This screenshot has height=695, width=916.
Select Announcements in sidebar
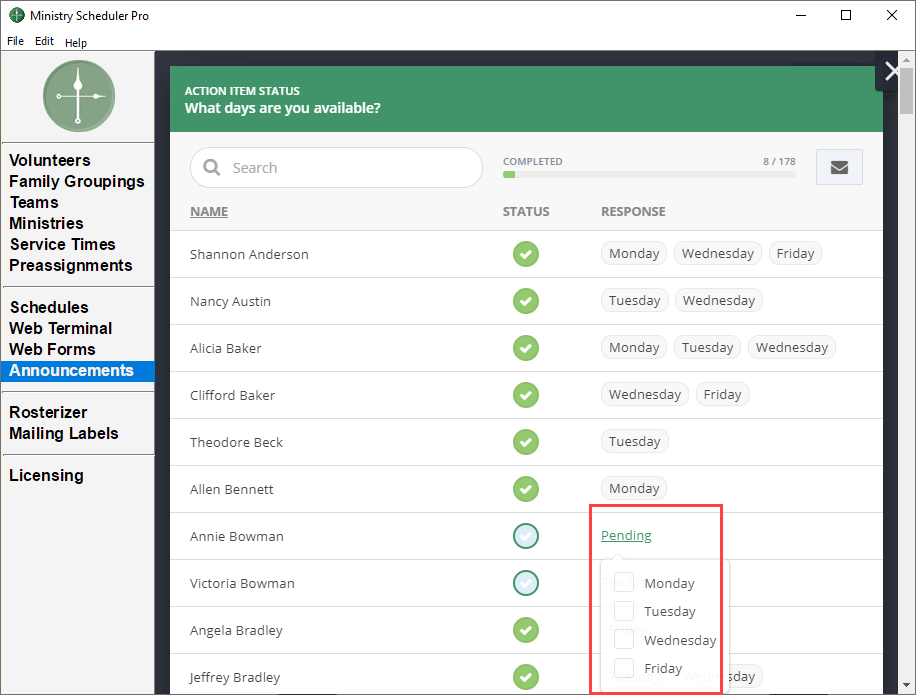[x=78, y=371]
